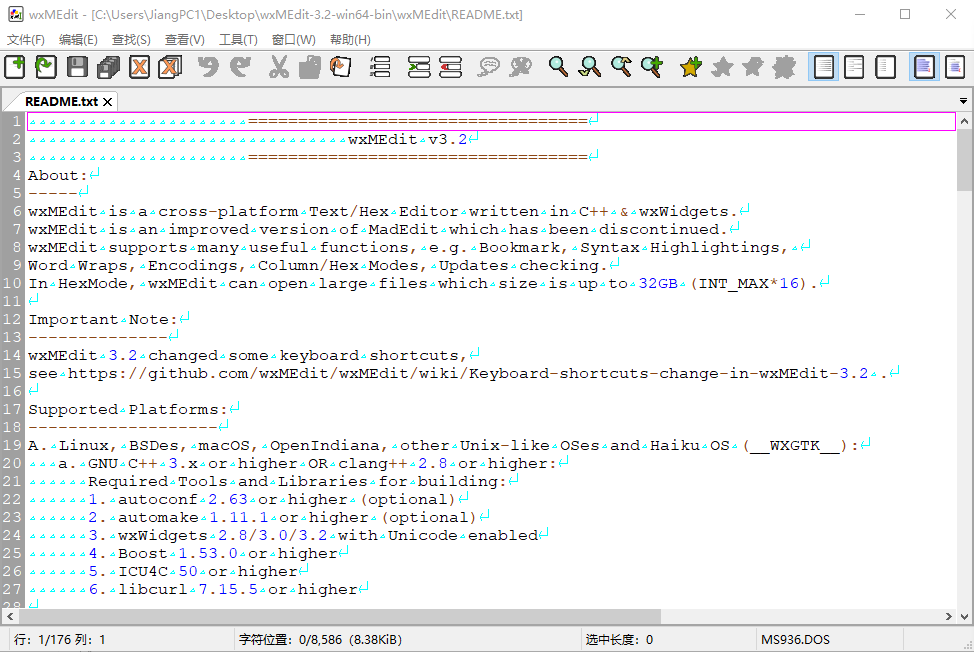Click horizontal scrollbar left arrow
Image resolution: width=974 pixels, height=652 pixels.
[x=9, y=617]
